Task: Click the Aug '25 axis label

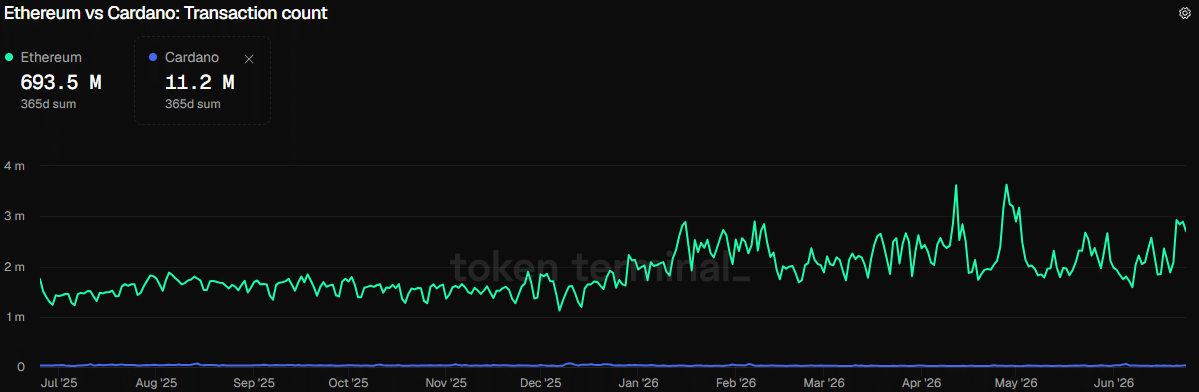Action: tap(157, 382)
